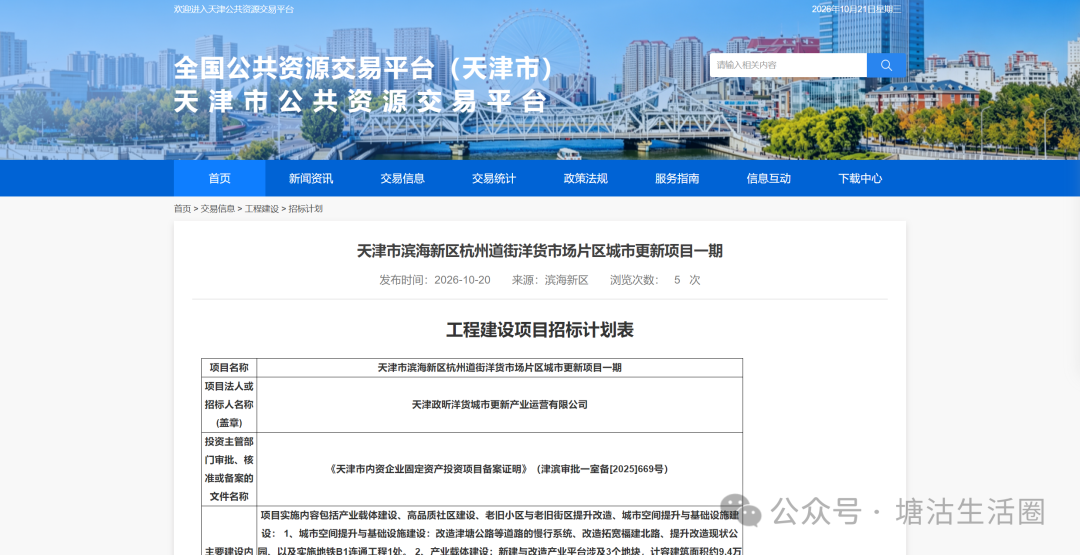1080x555 pixels.
Task: Click the 项目法人或招标人名称 label cell
Action: [x=229, y=405]
